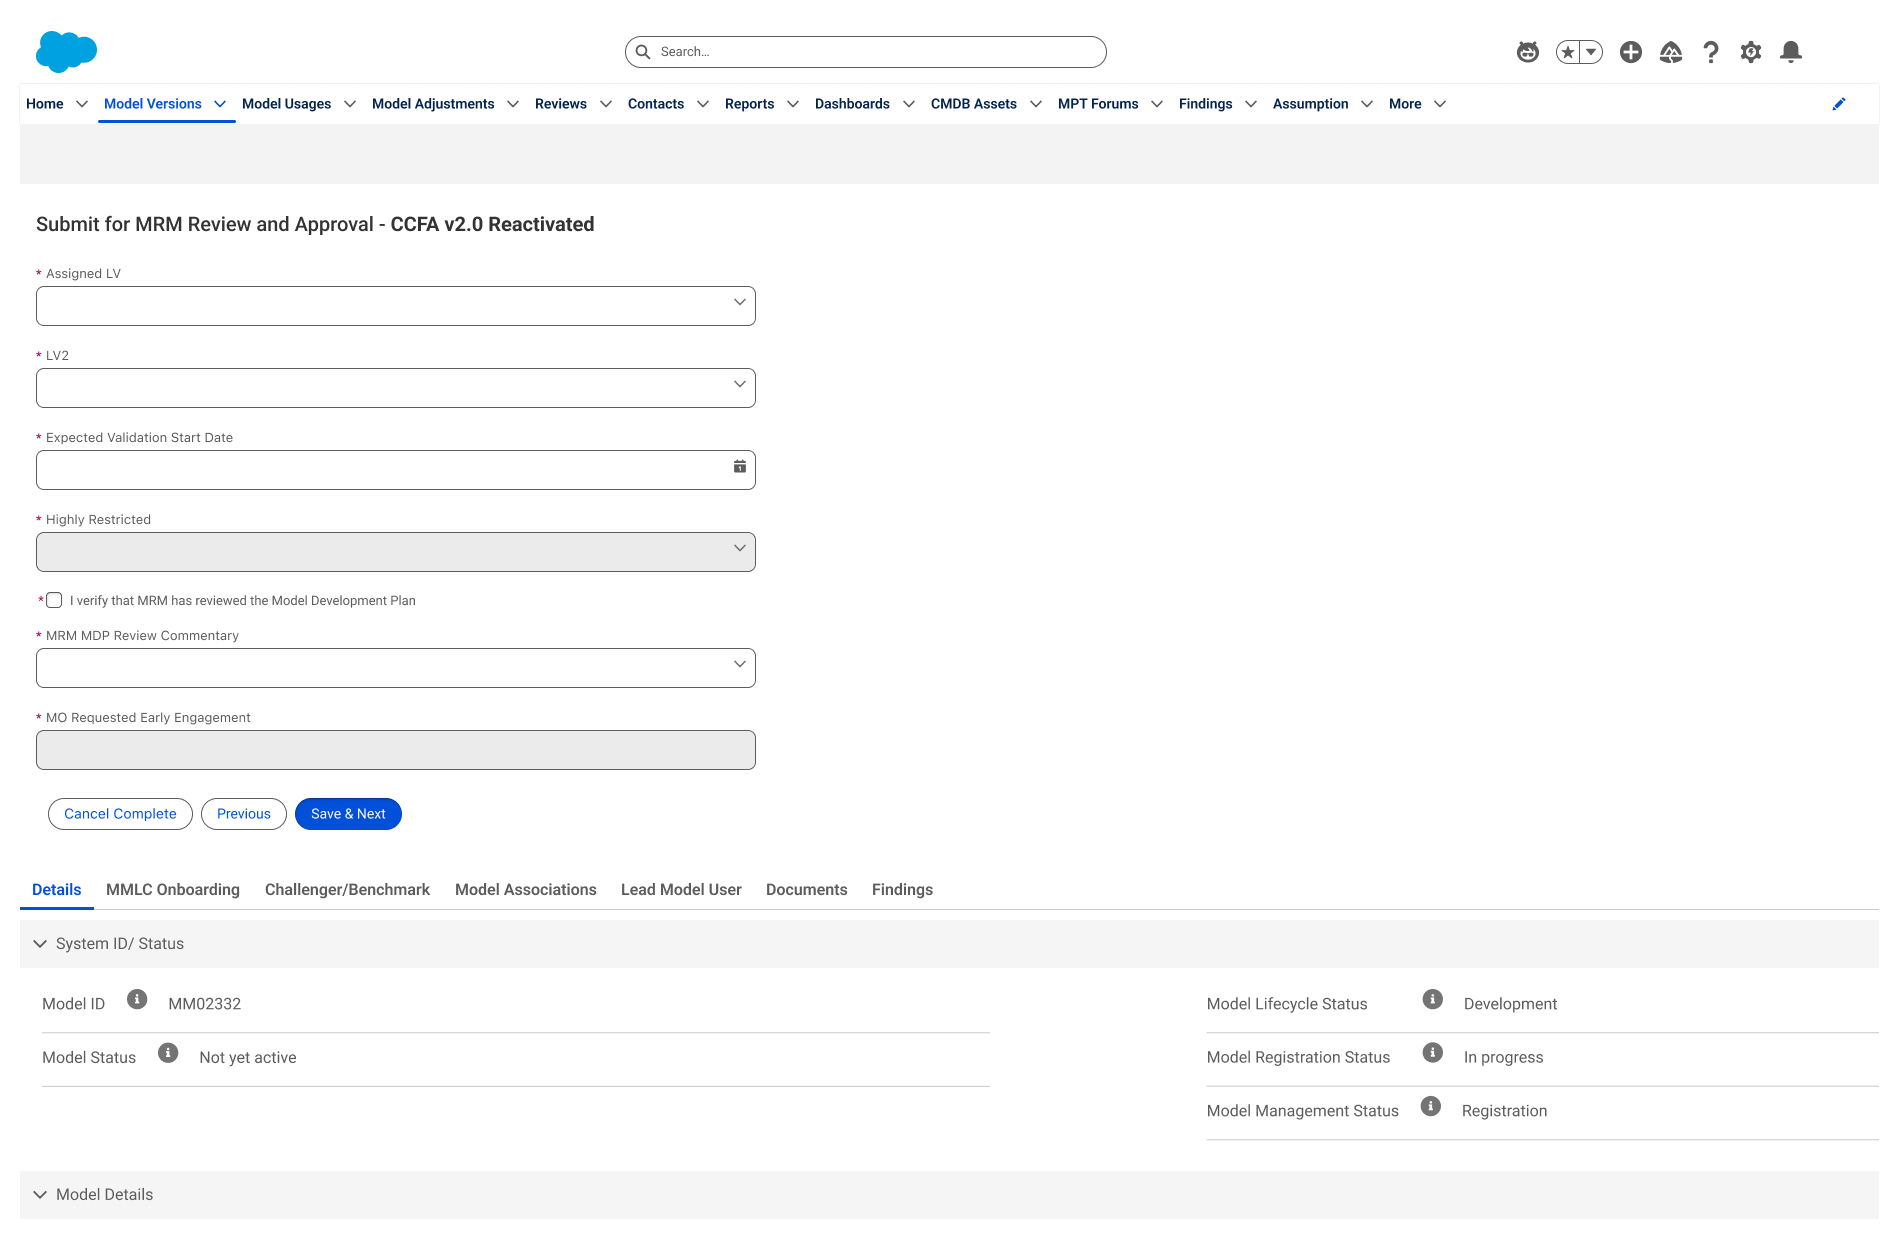Show info tooltip for Model Management Status
The height and width of the screenshot is (1239, 1899).
(x=1431, y=1106)
